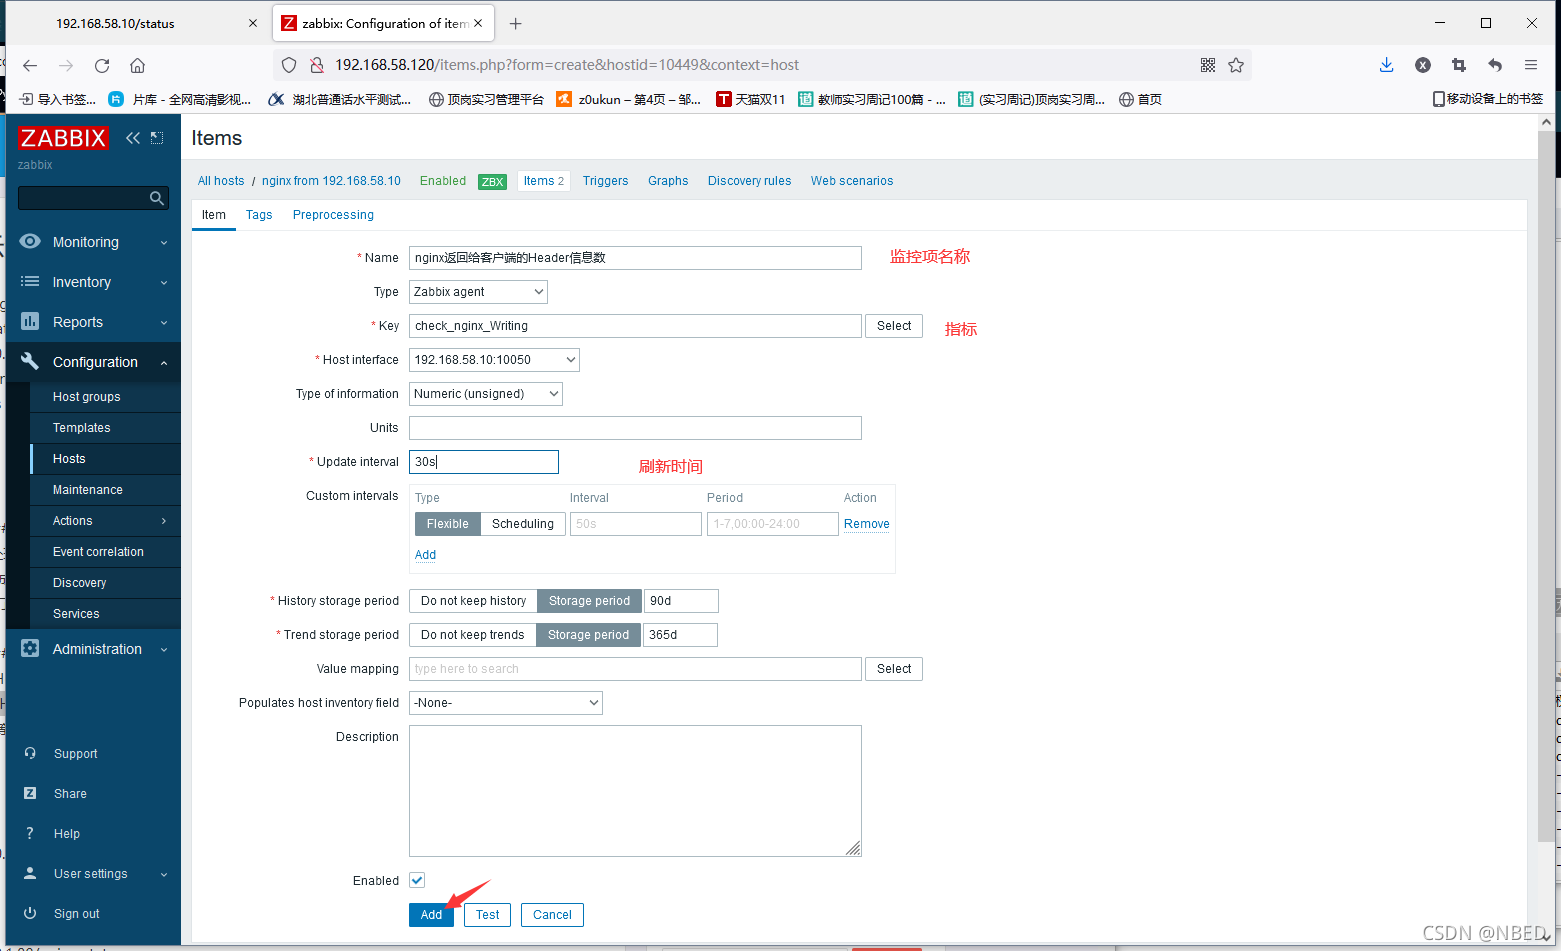Select Scheduling custom interval type
Image resolution: width=1561 pixels, height=951 pixels.
[x=523, y=523]
